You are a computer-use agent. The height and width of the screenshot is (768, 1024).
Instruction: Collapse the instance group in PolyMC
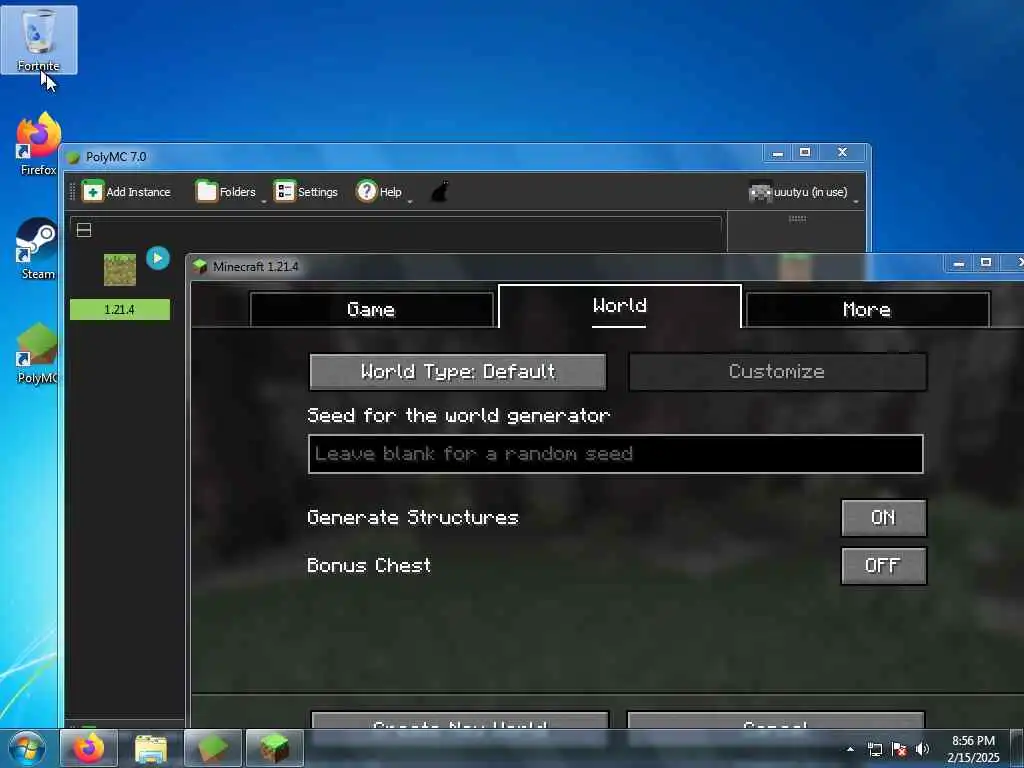pos(84,230)
